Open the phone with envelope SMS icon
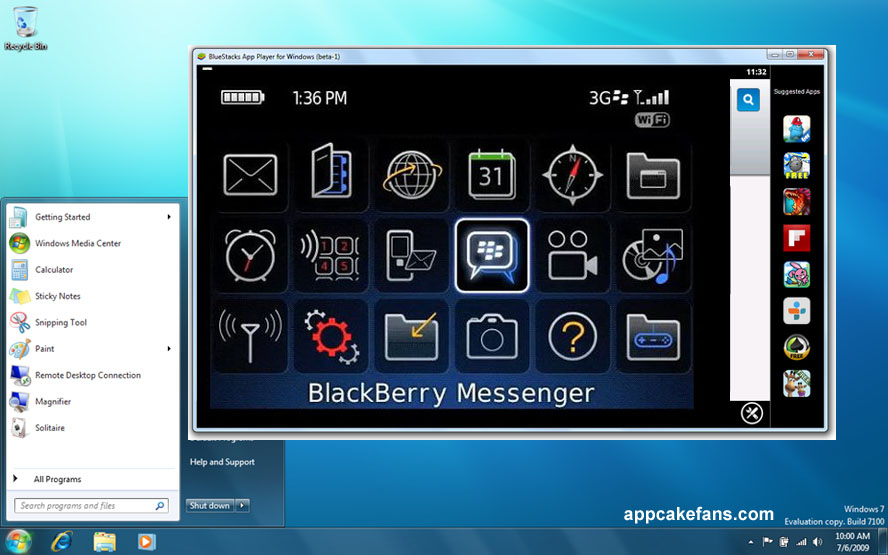The height and width of the screenshot is (555, 888). coord(411,256)
